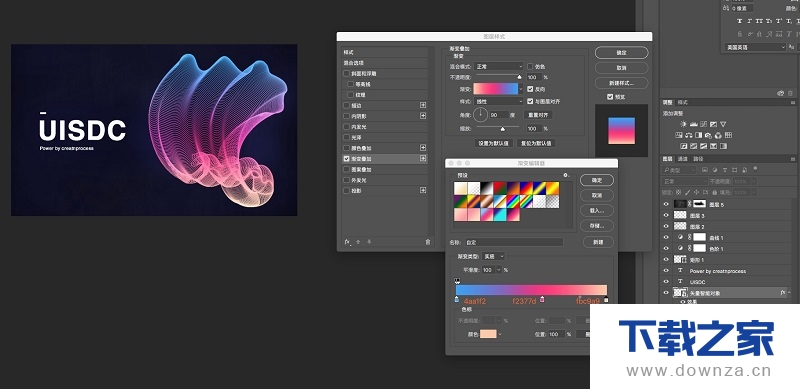The image size is (800, 389).
Task: Switch to the 通道 channels tab
Action: 683,159
